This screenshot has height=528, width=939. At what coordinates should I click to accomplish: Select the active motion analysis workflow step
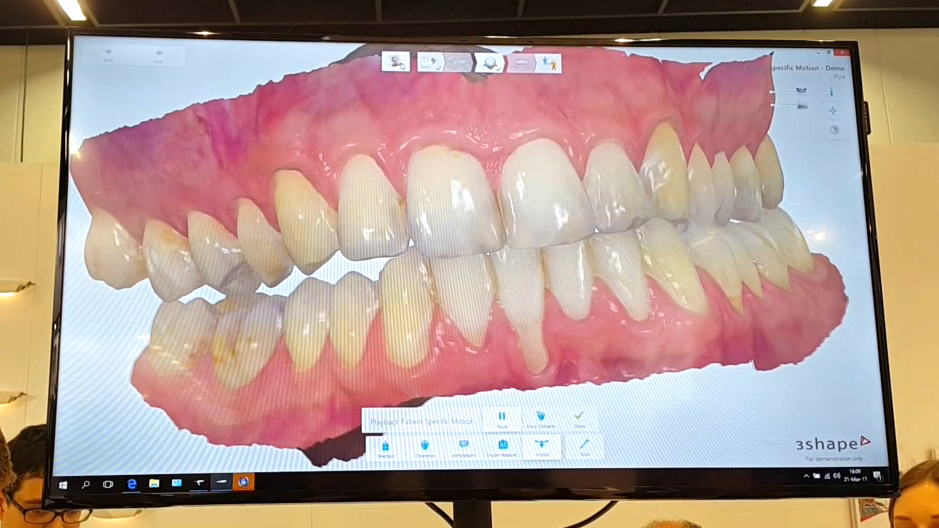[490, 62]
